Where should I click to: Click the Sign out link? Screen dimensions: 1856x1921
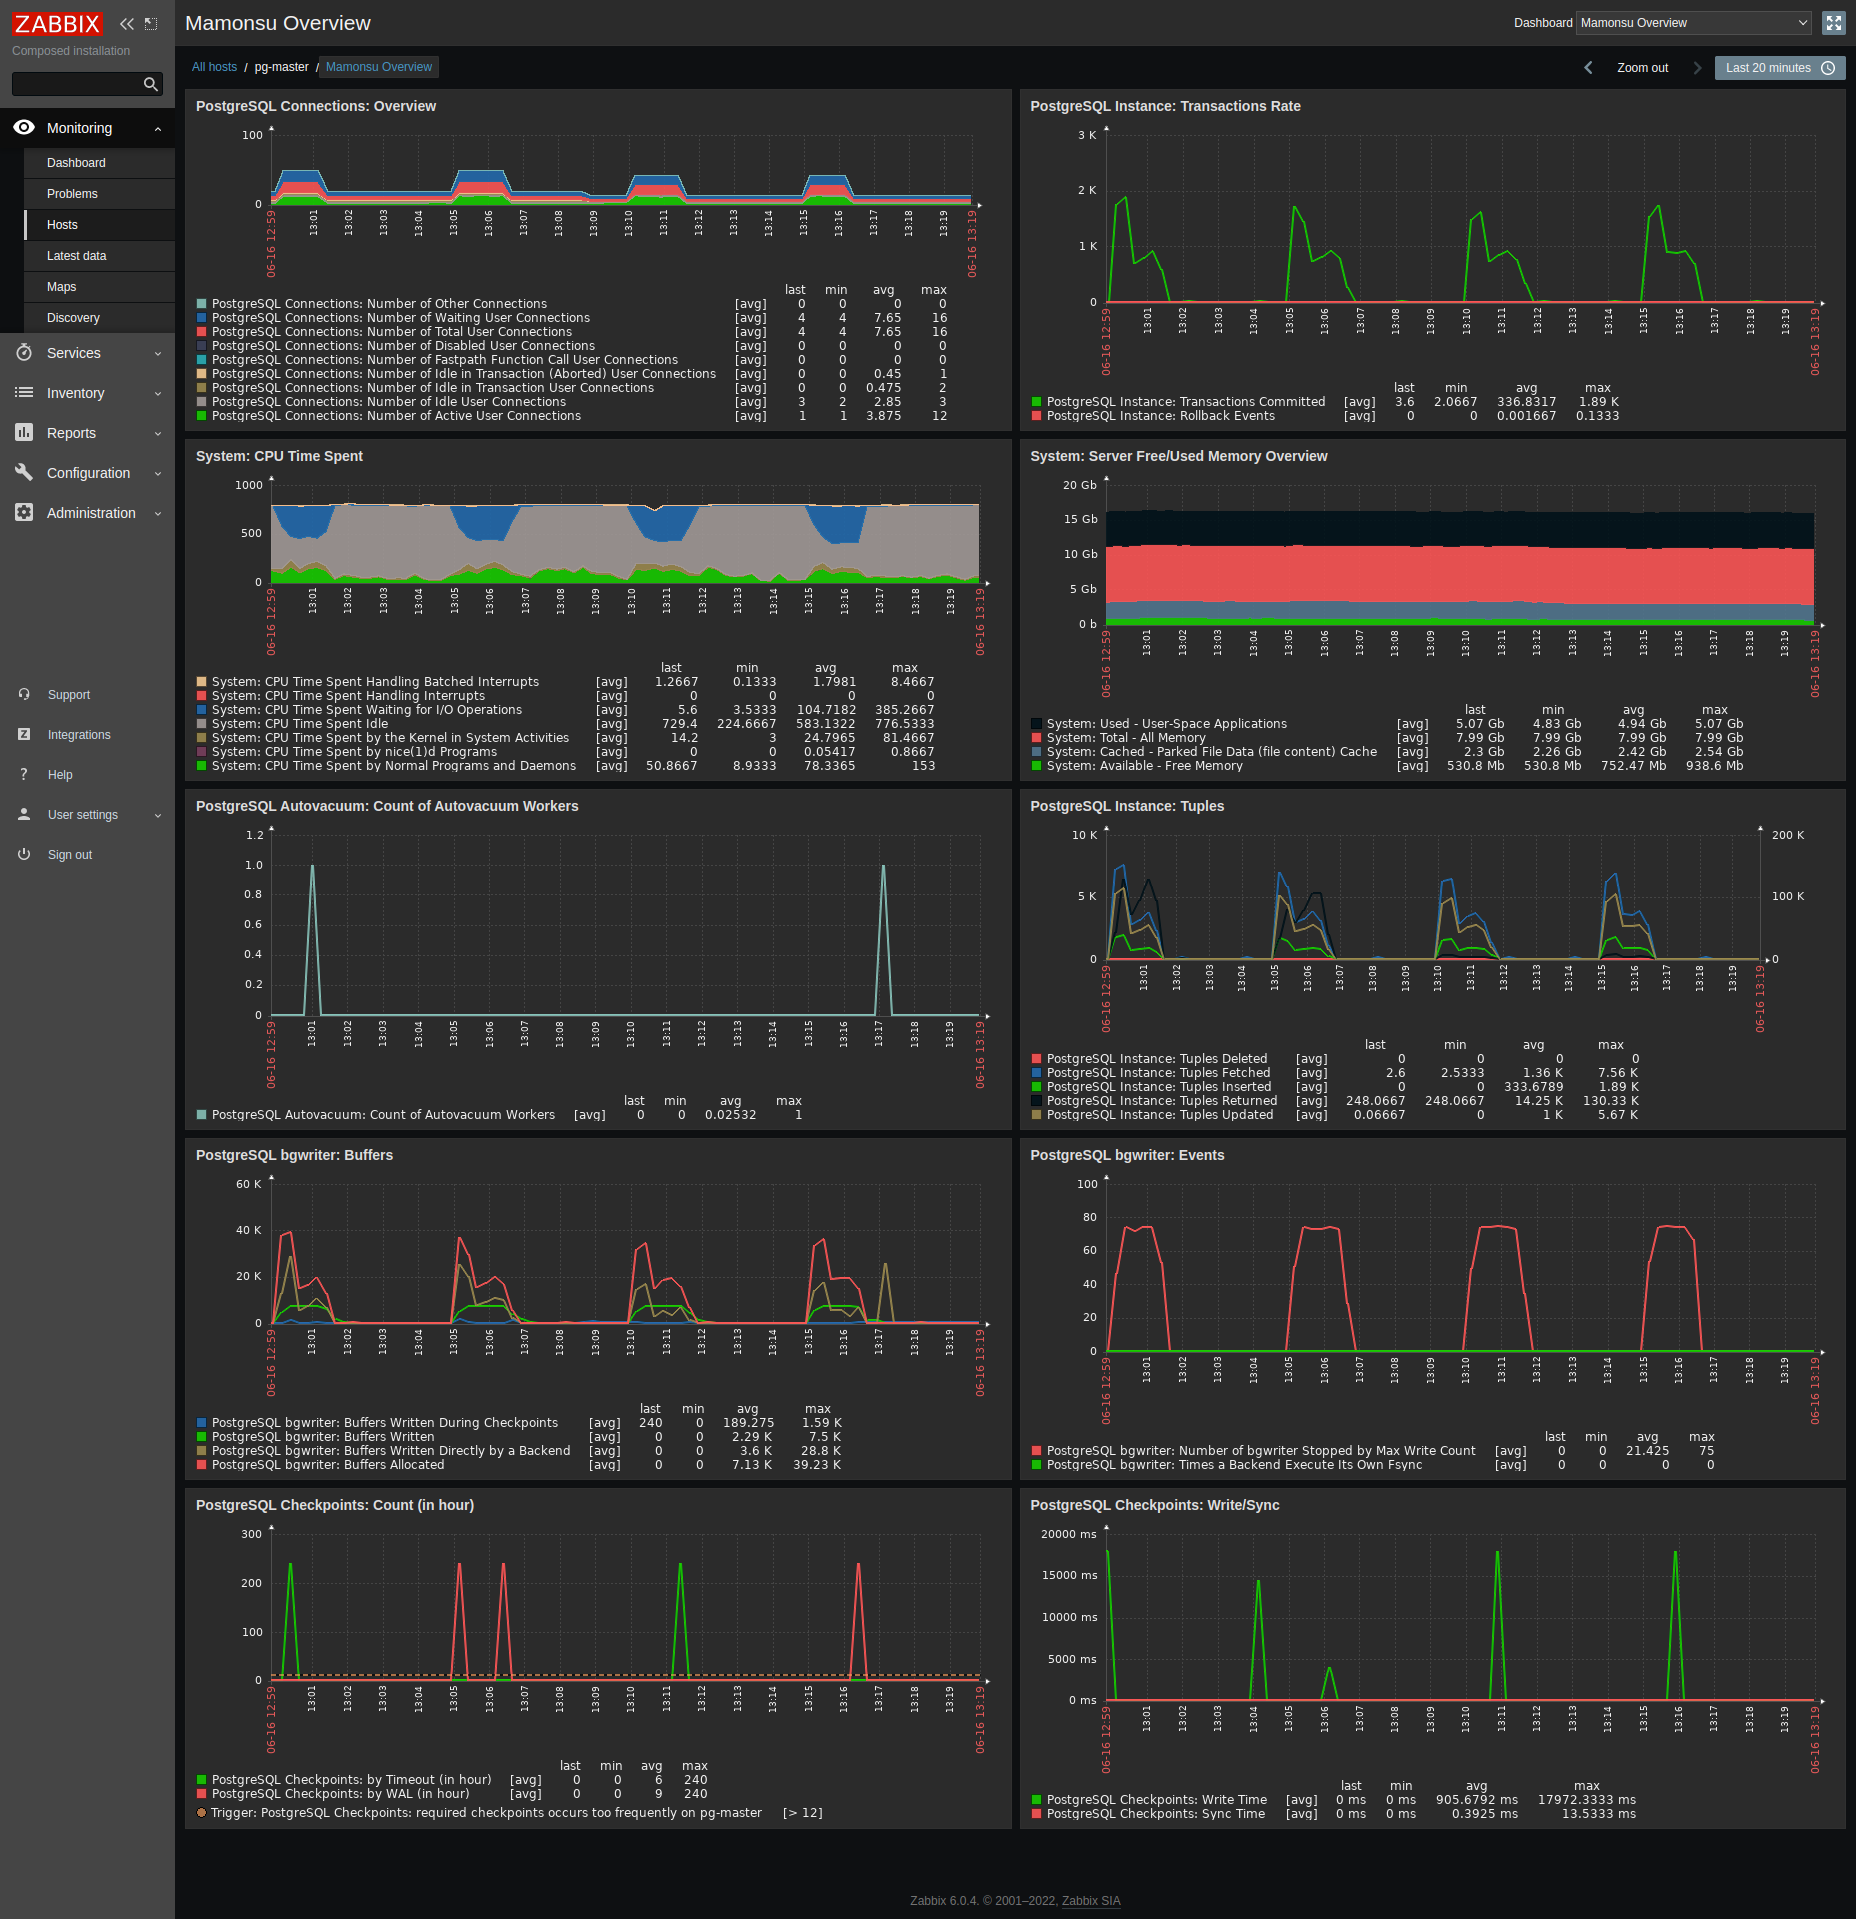tap(70, 855)
